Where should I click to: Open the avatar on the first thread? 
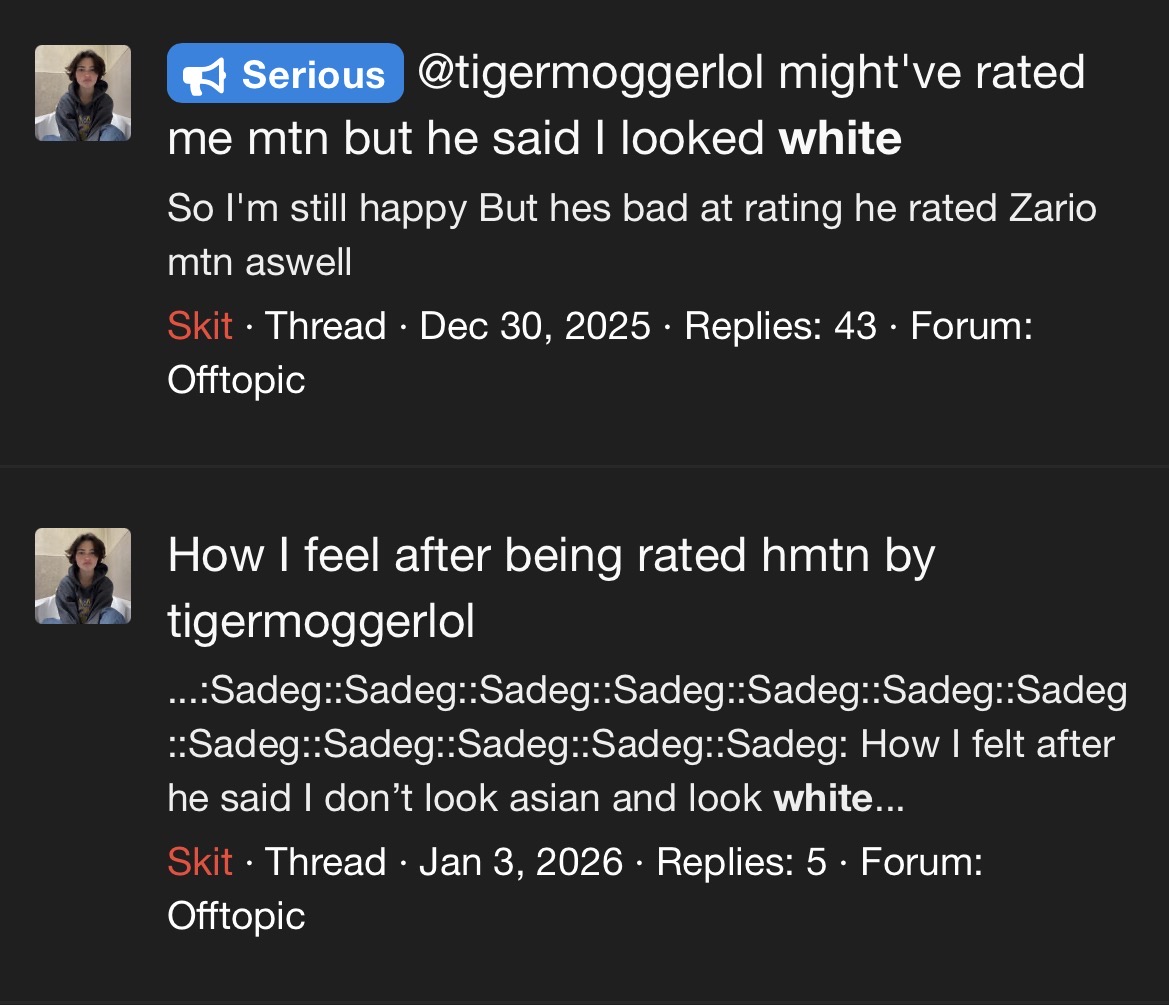[83, 93]
